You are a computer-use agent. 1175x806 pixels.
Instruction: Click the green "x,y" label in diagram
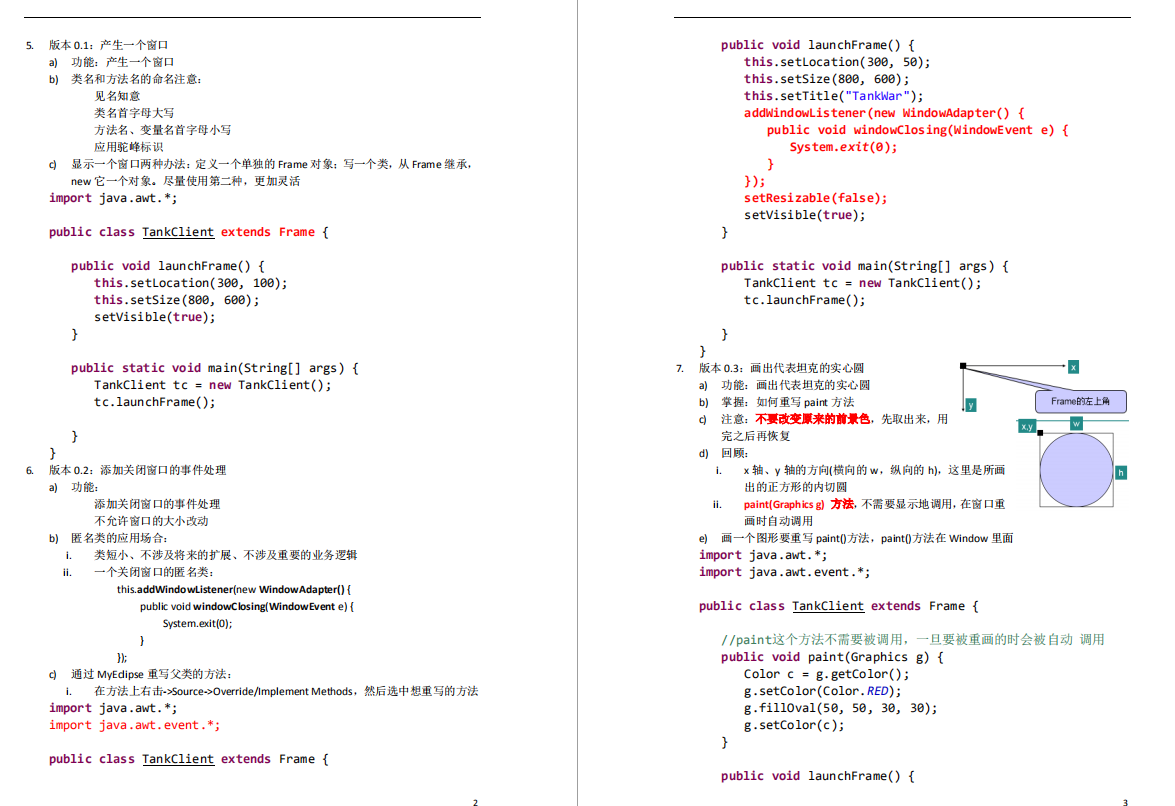1027,426
